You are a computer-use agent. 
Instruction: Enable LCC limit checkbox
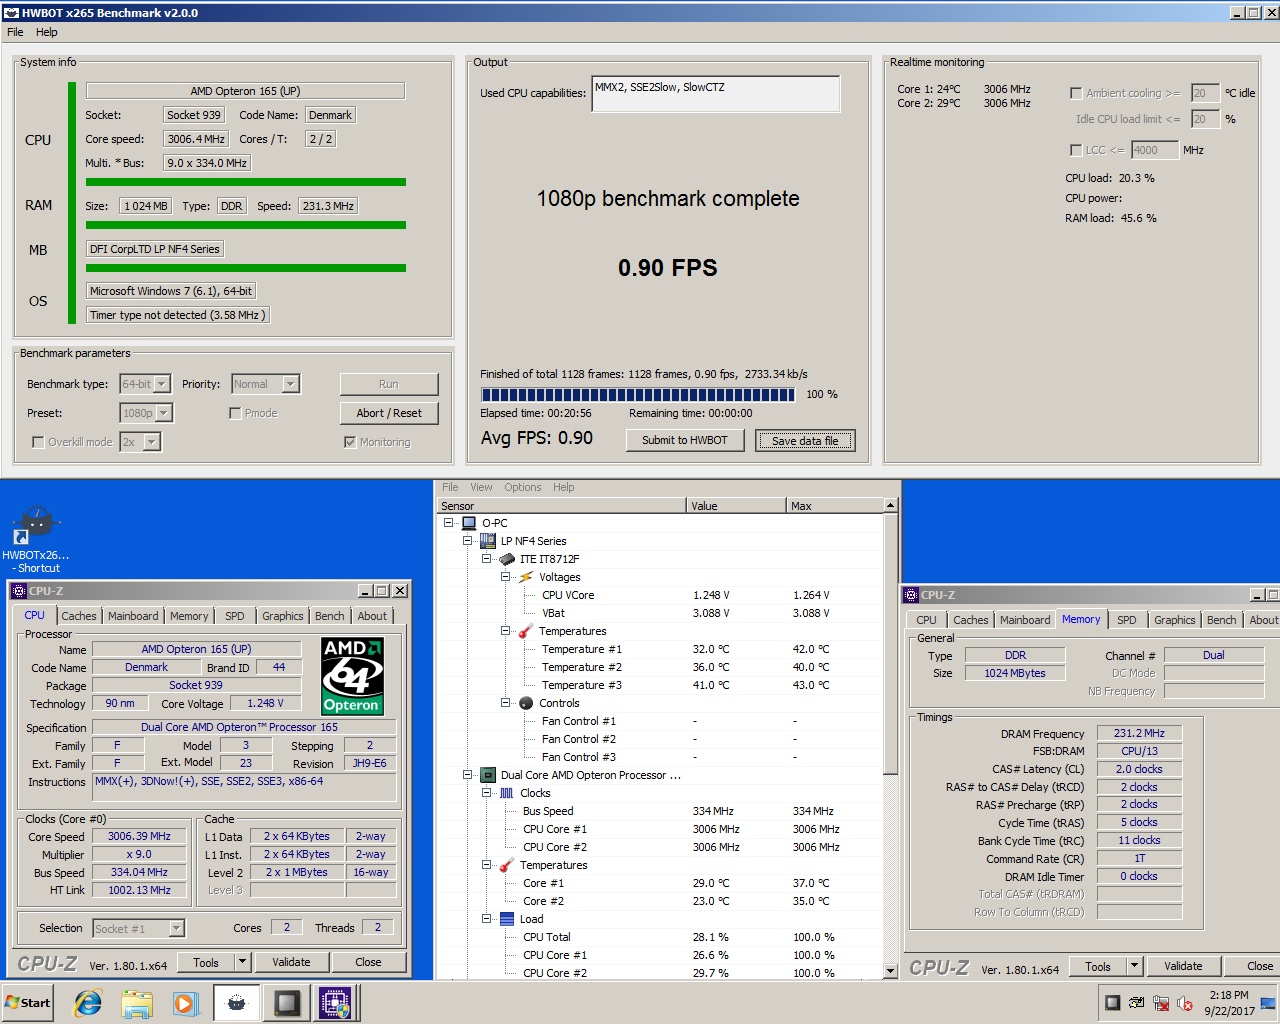click(x=1076, y=150)
